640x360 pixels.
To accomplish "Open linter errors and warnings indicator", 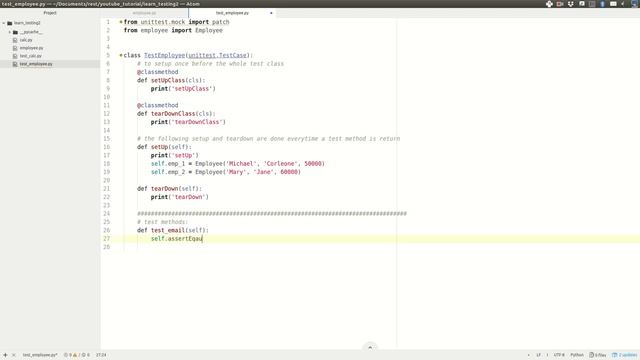I will pyautogui.click(x=77, y=355).
